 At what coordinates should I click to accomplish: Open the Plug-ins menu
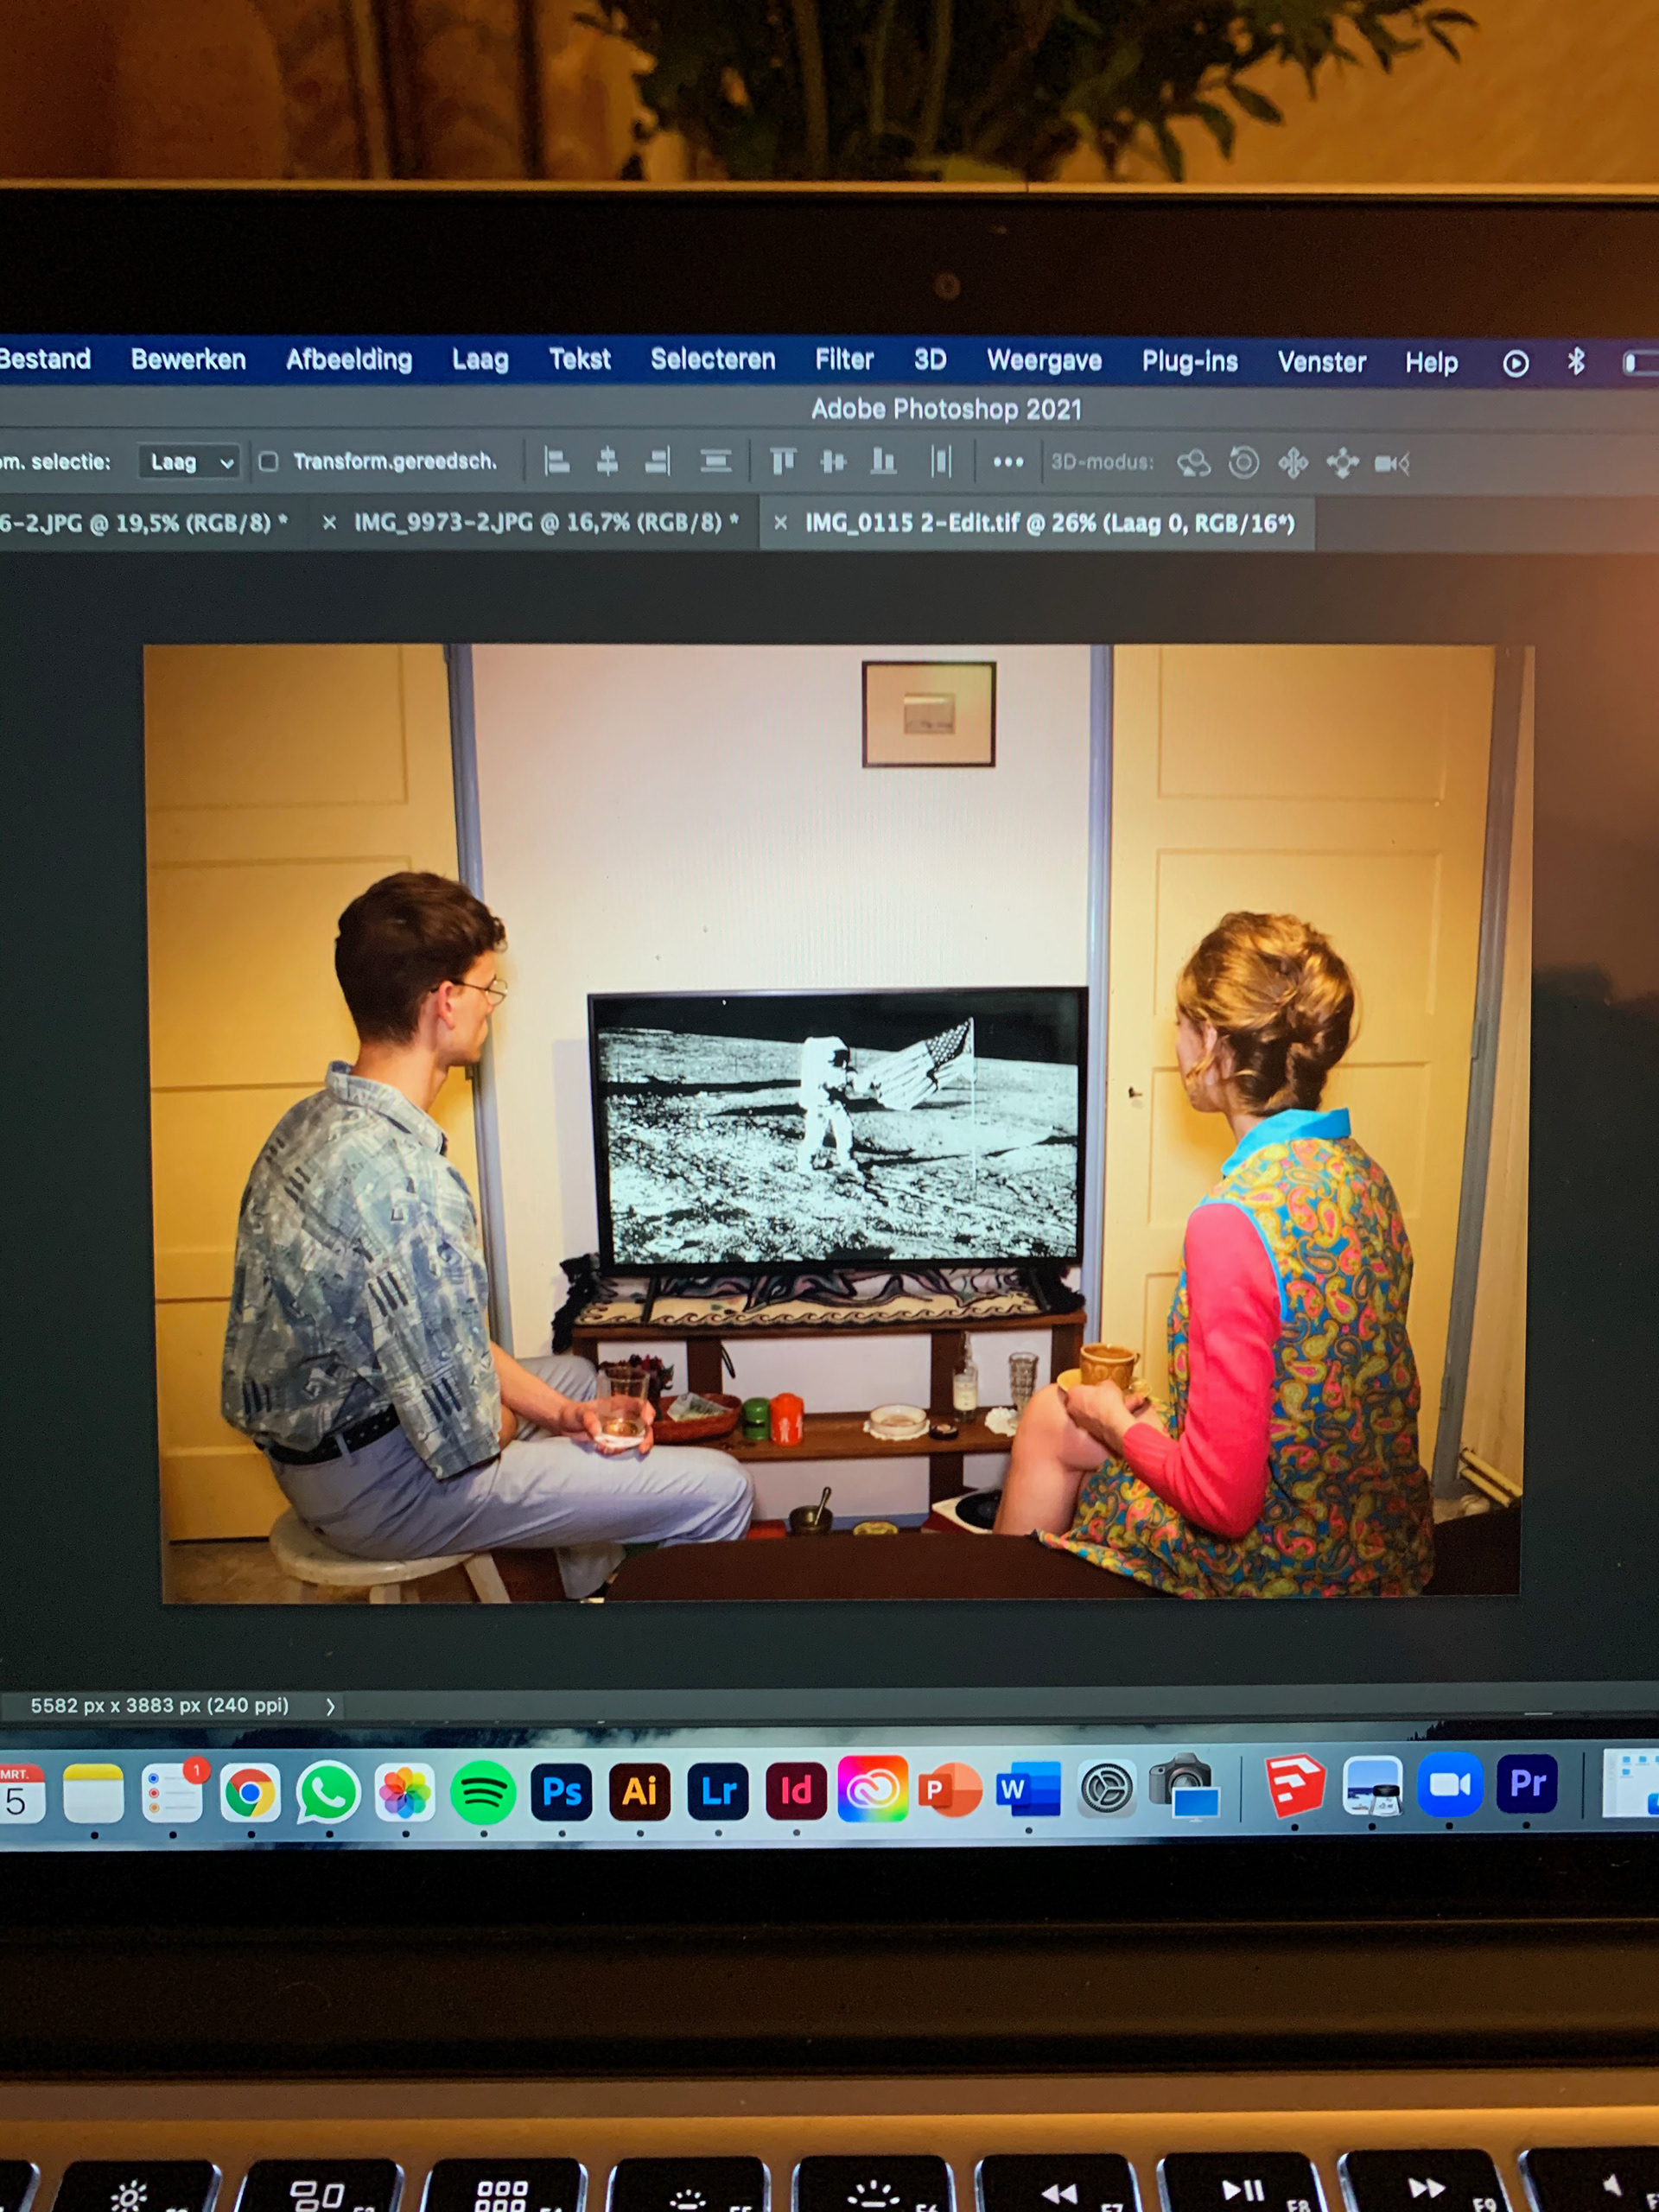tap(1190, 362)
